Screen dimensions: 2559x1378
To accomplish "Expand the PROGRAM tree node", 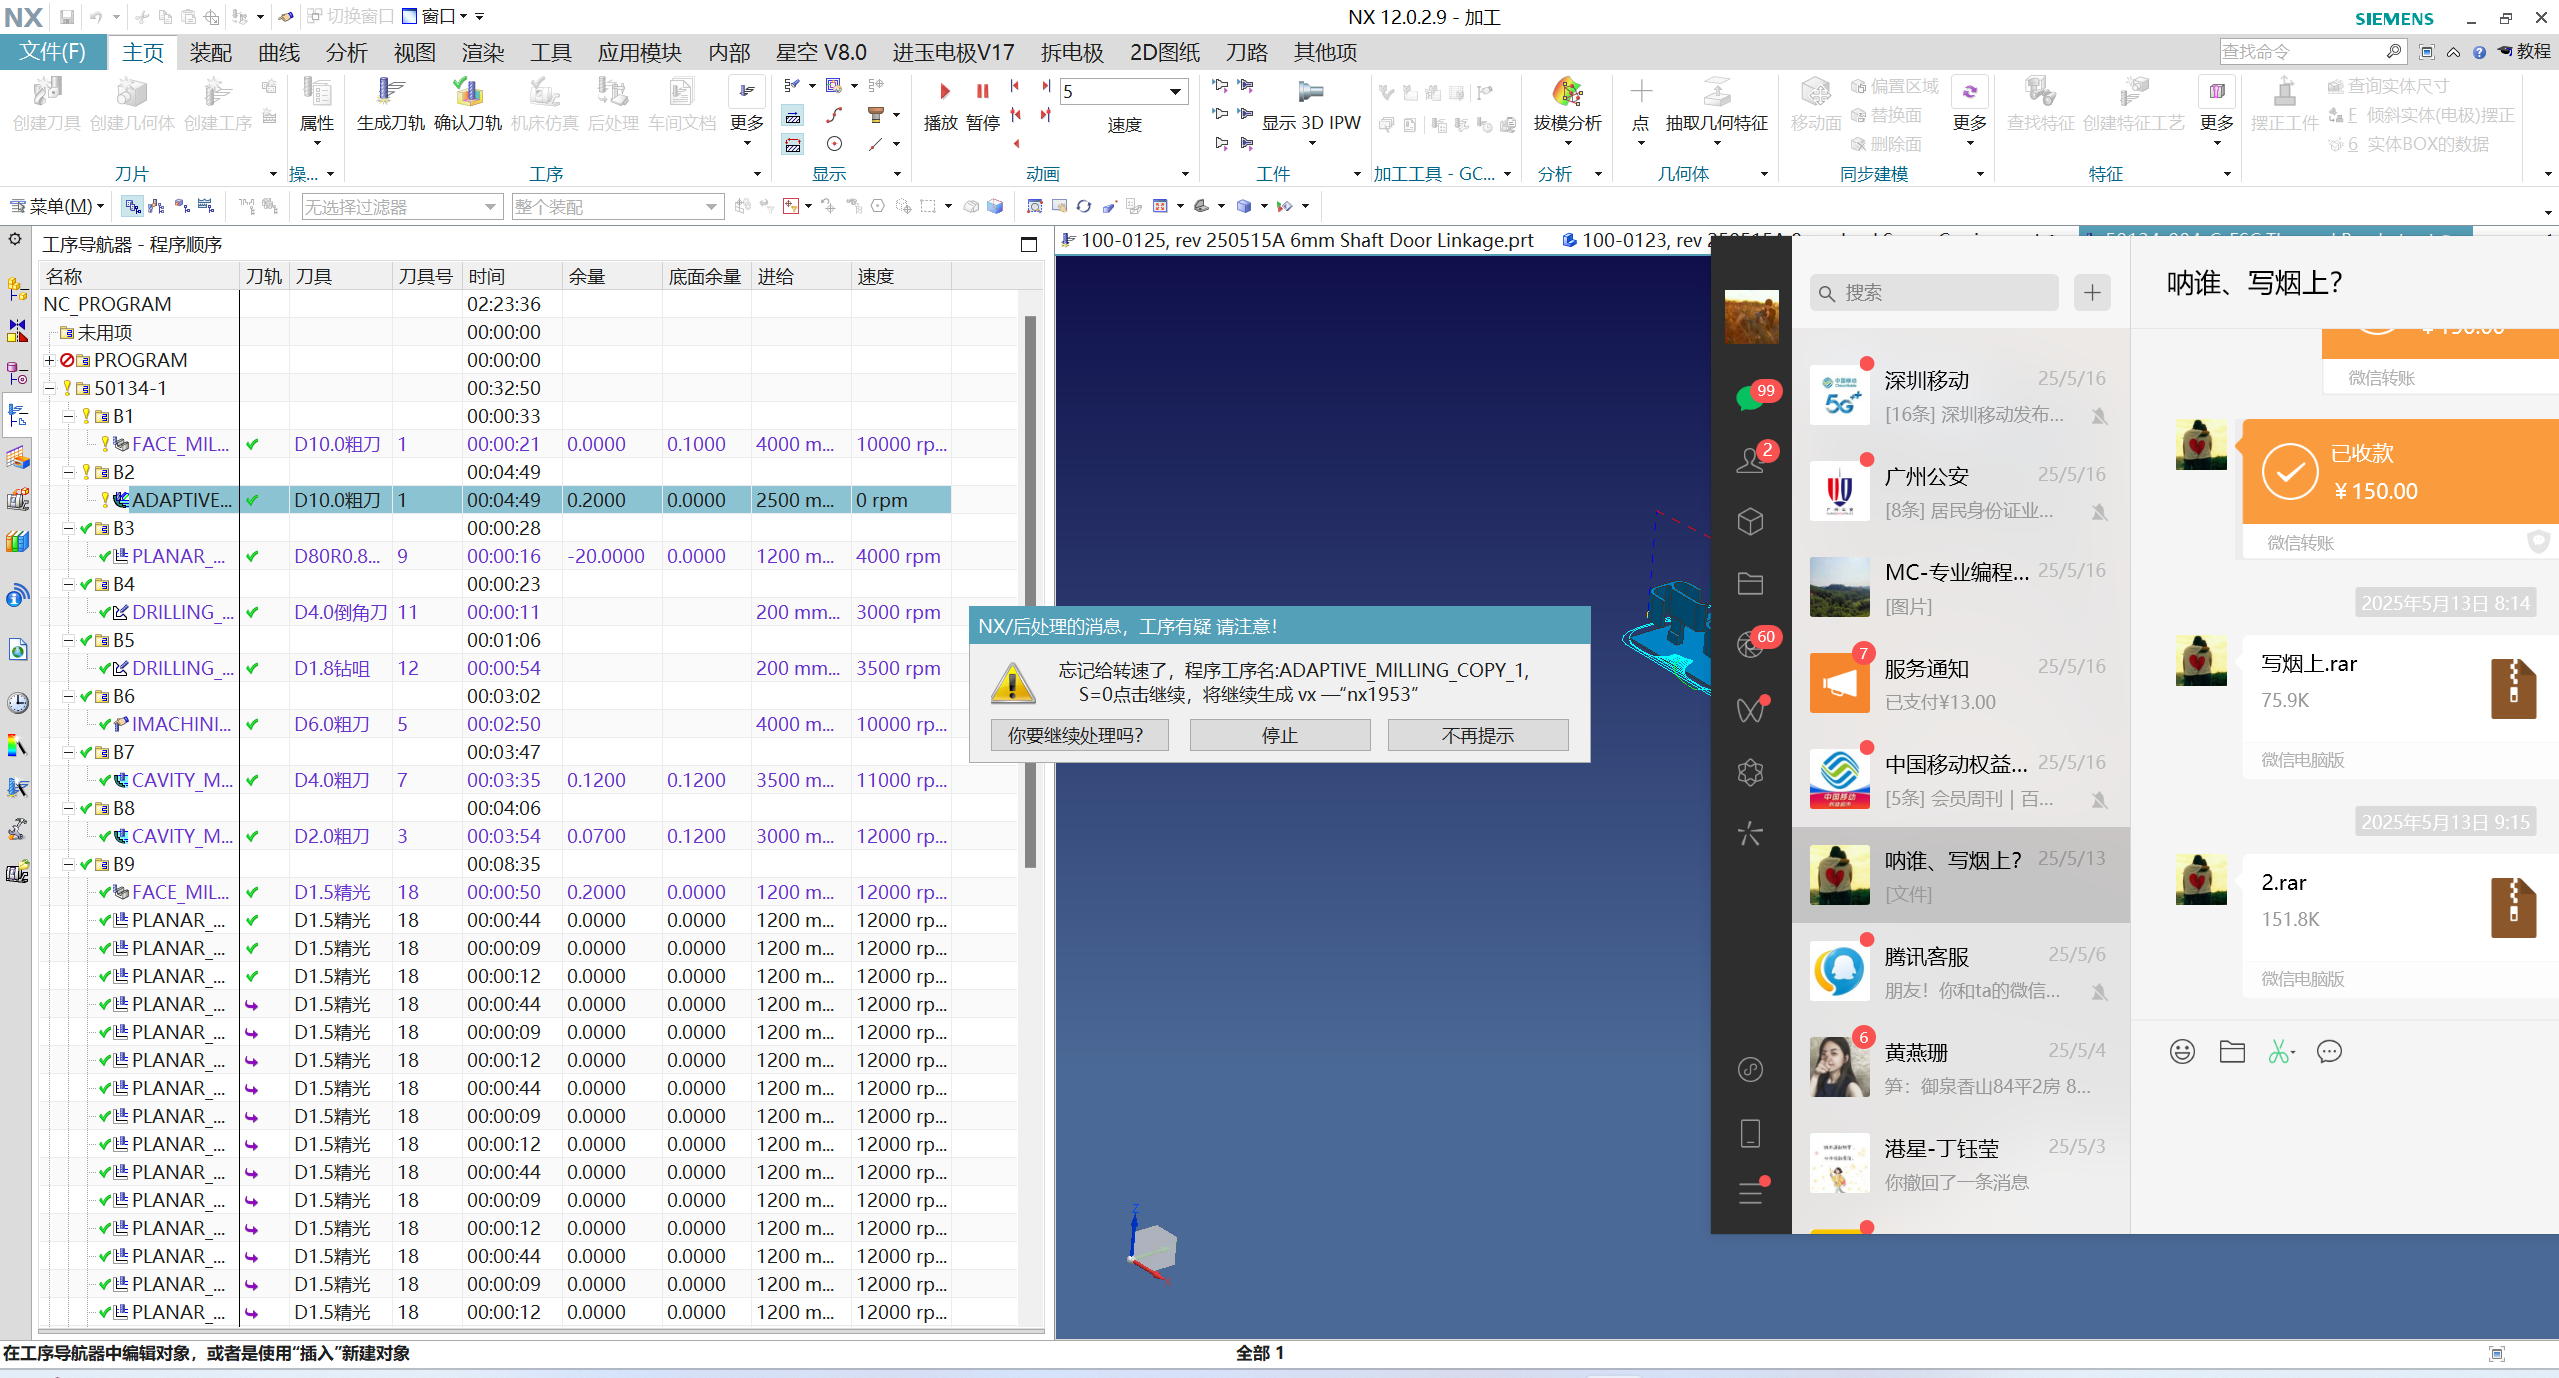I will [50, 360].
